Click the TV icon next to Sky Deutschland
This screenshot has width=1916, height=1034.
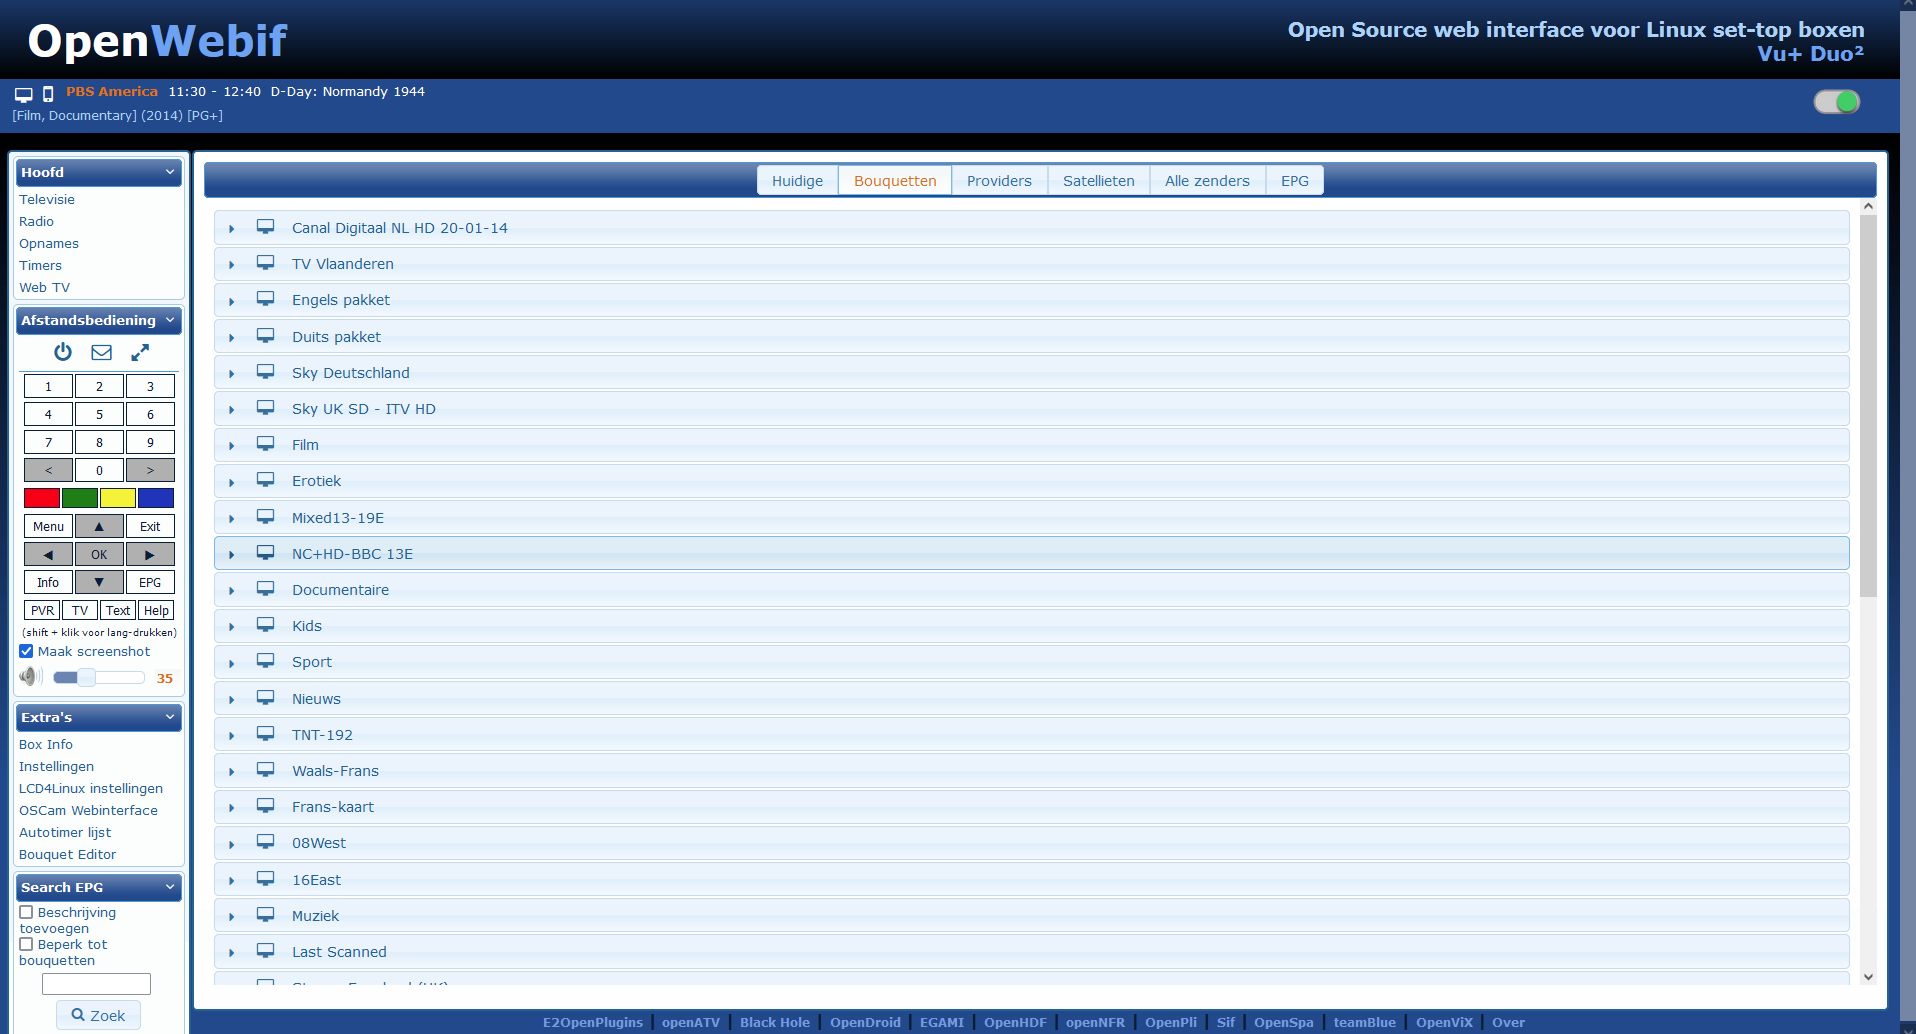click(x=265, y=372)
